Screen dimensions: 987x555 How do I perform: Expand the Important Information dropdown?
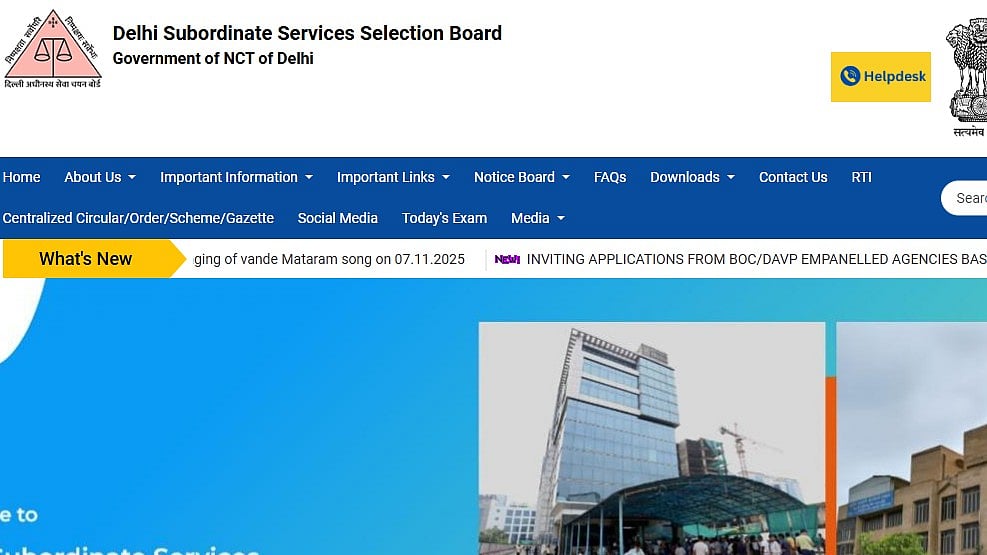(236, 177)
